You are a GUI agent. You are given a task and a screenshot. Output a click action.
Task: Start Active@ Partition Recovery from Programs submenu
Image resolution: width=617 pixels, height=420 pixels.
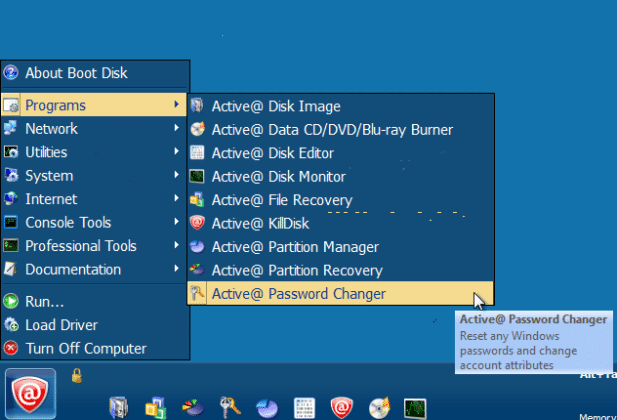coord(340,270)
